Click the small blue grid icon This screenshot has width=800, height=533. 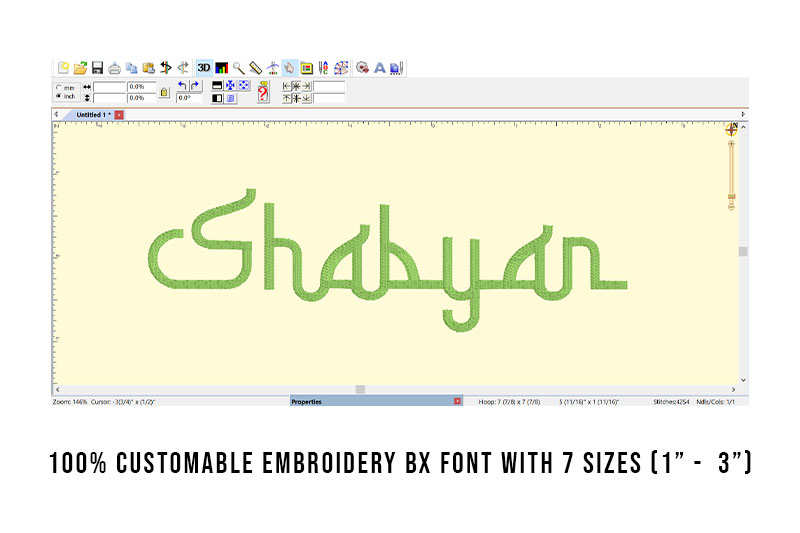click(231, 98)
